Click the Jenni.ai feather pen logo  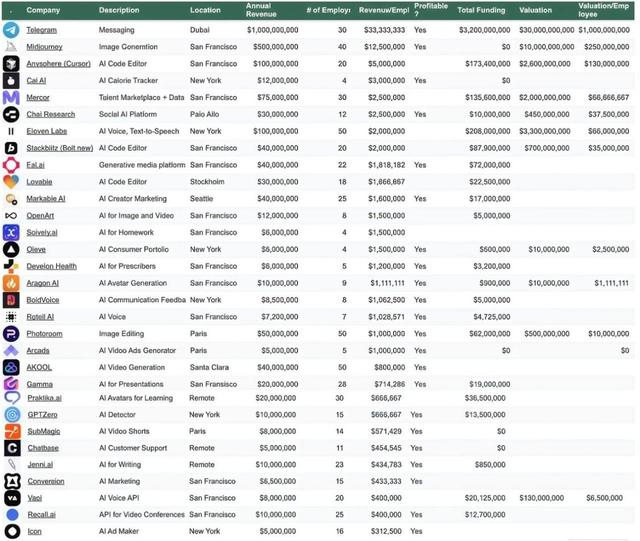point(12,465)
